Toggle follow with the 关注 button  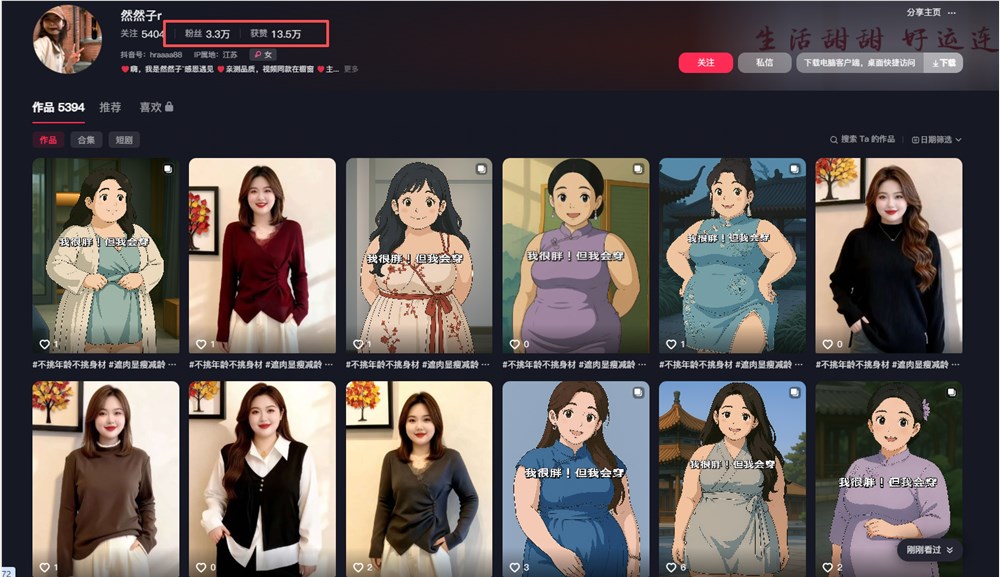[705, 61]
